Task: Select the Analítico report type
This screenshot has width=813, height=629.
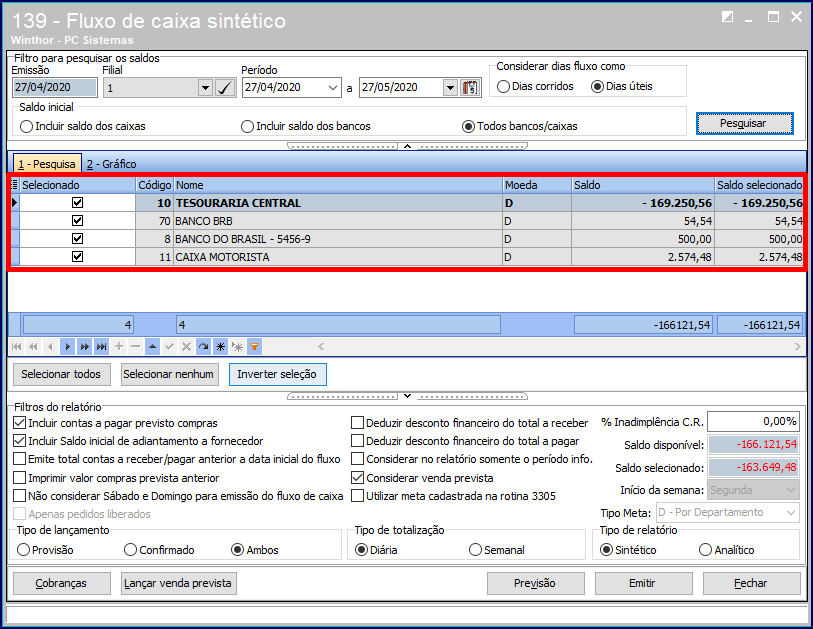Action: click(x=726, y=550)
